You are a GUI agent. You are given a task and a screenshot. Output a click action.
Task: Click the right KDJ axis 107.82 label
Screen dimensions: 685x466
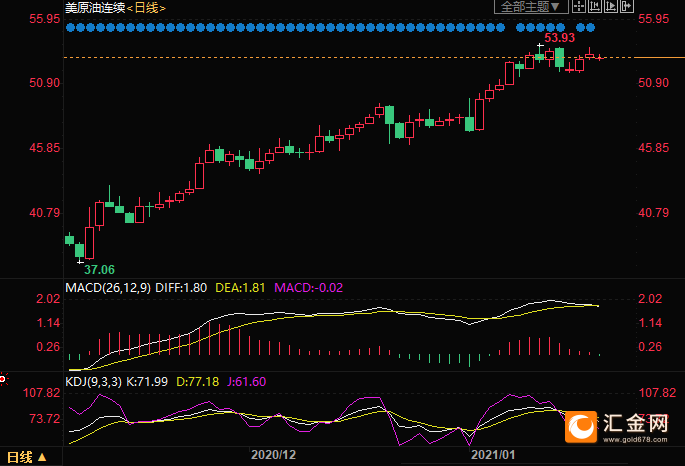[657, 393]
